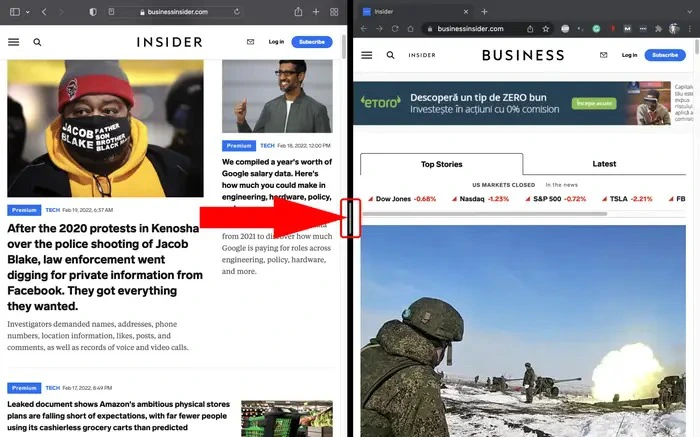Click Subscribe button in Safari window
Image resolution: width=700 pixels, height=437 pixels.
pyautogui.click(x=312, y=42)
